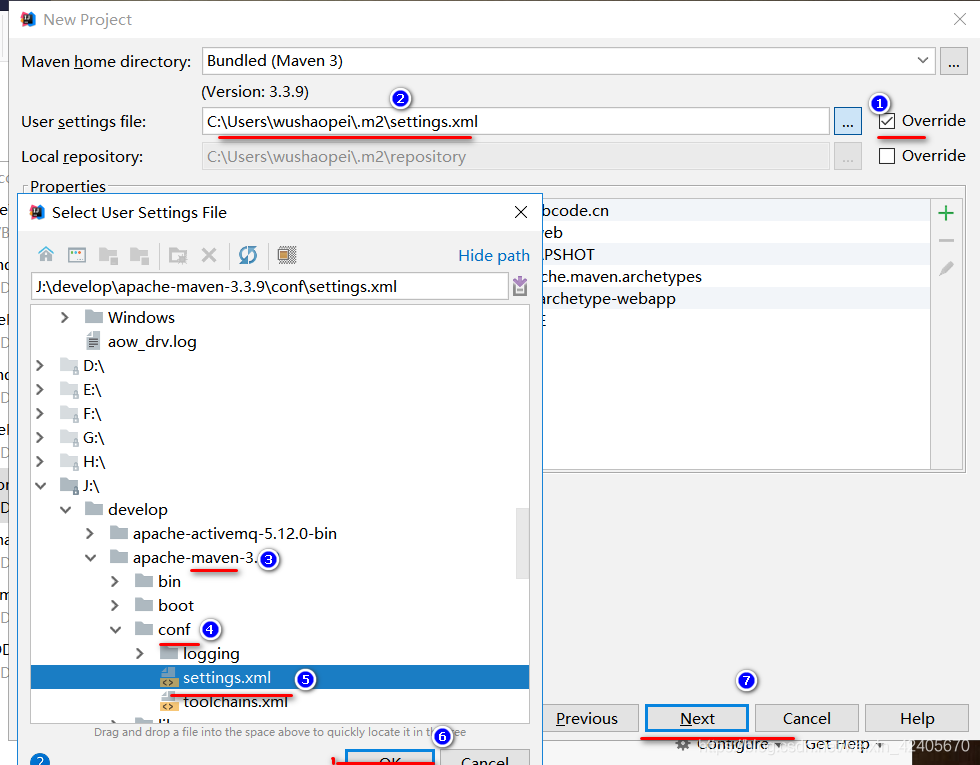
Task: Click the module directory toolbar icon
Action: click(139, 255)
